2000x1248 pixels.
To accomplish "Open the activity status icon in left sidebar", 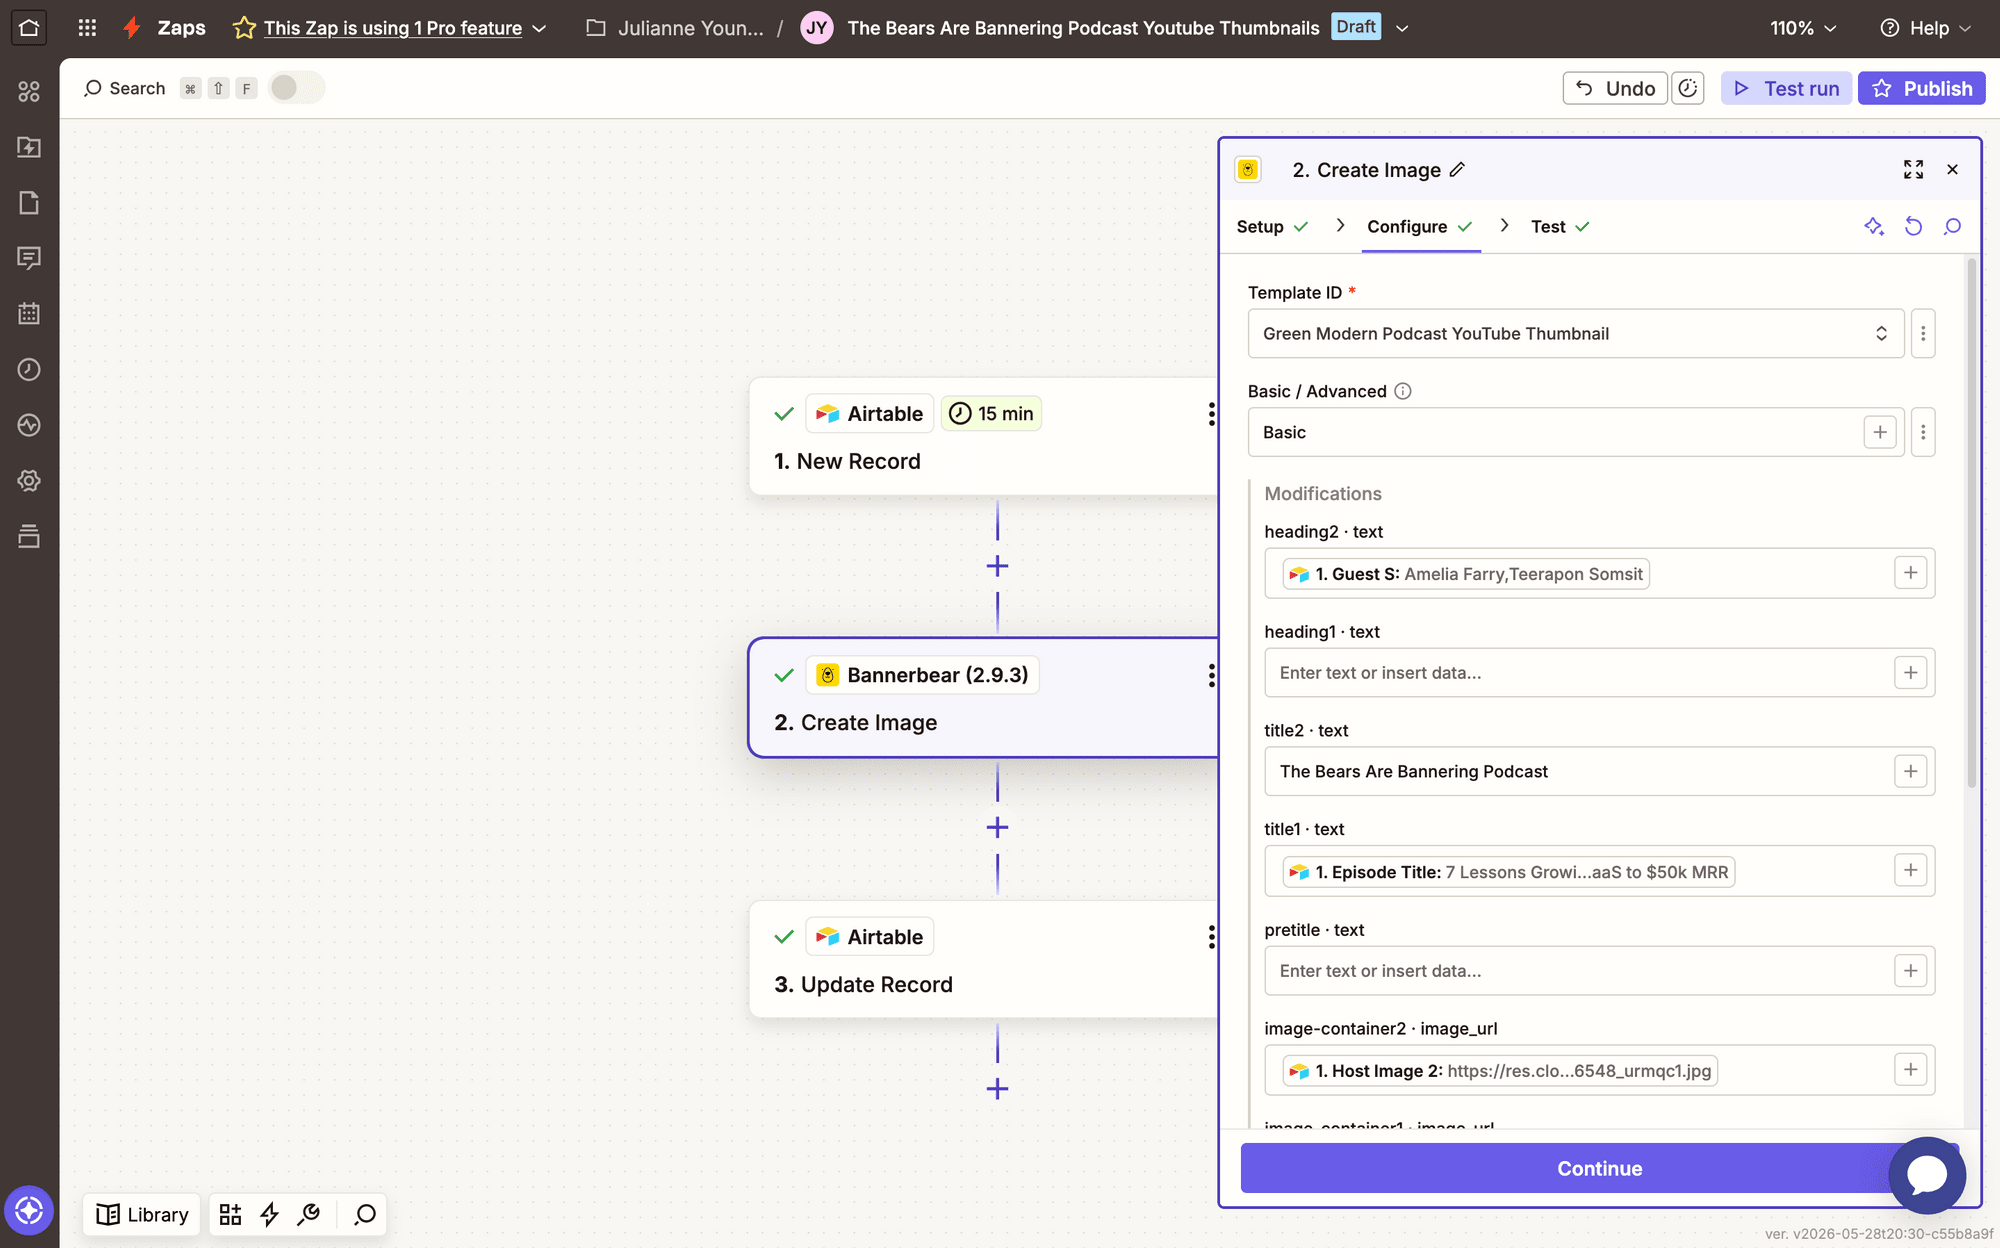I will 29,425.
